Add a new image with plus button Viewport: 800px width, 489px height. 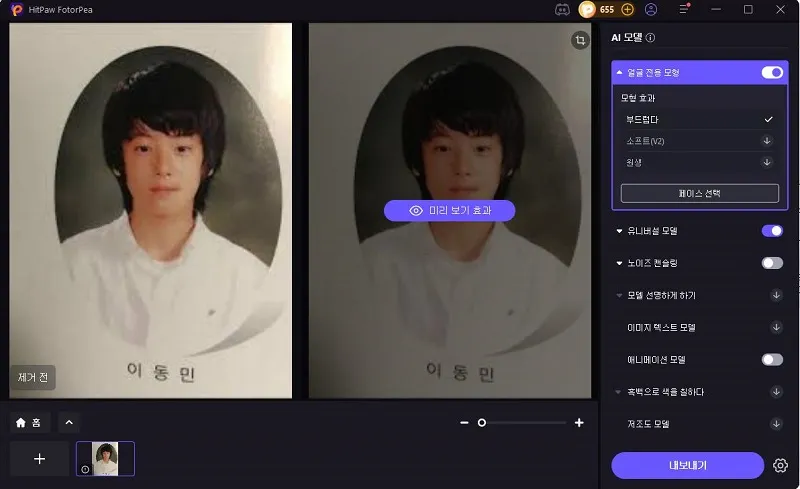(39, 459)
